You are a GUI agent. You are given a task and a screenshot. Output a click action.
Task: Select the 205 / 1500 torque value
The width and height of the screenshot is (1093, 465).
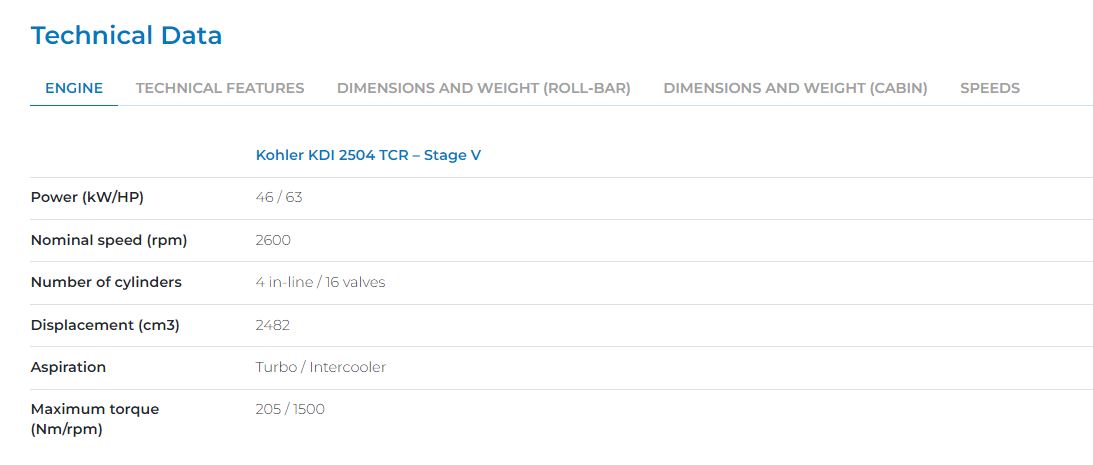point(290,409)
